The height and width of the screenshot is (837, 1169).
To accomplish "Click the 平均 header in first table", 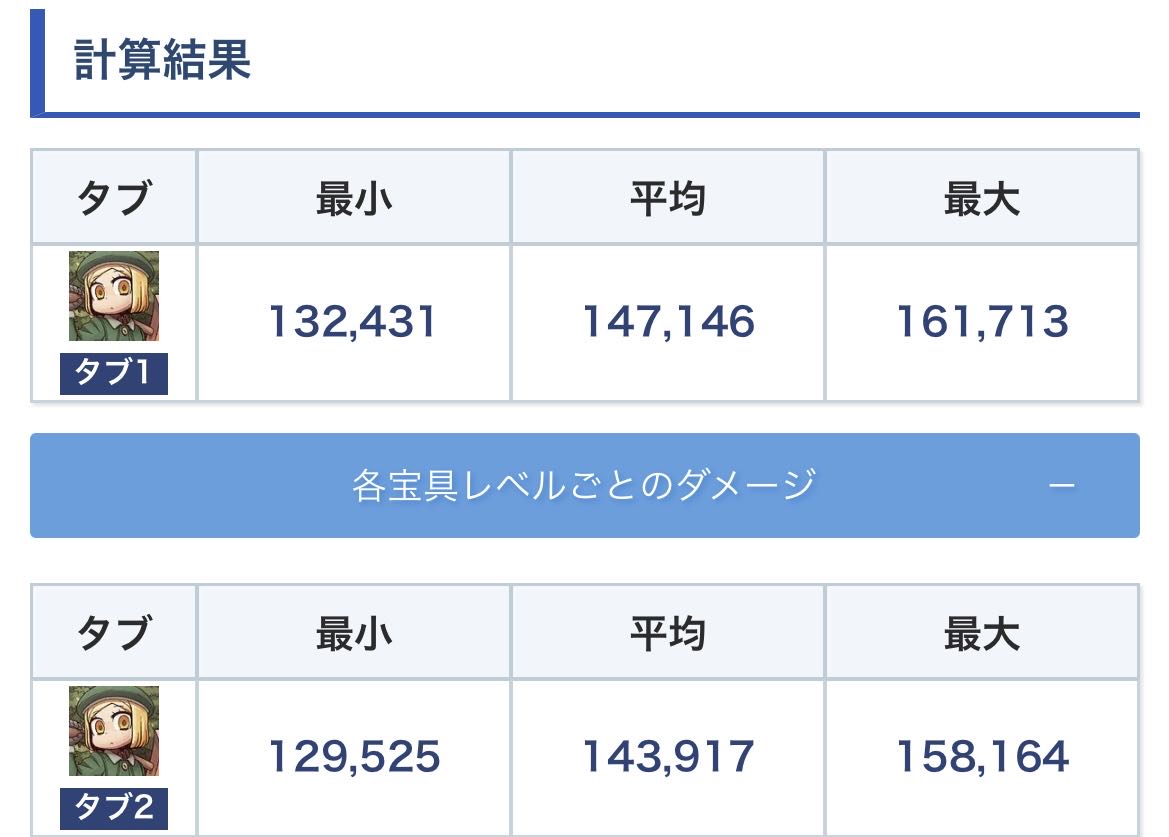I will point(668,198).
